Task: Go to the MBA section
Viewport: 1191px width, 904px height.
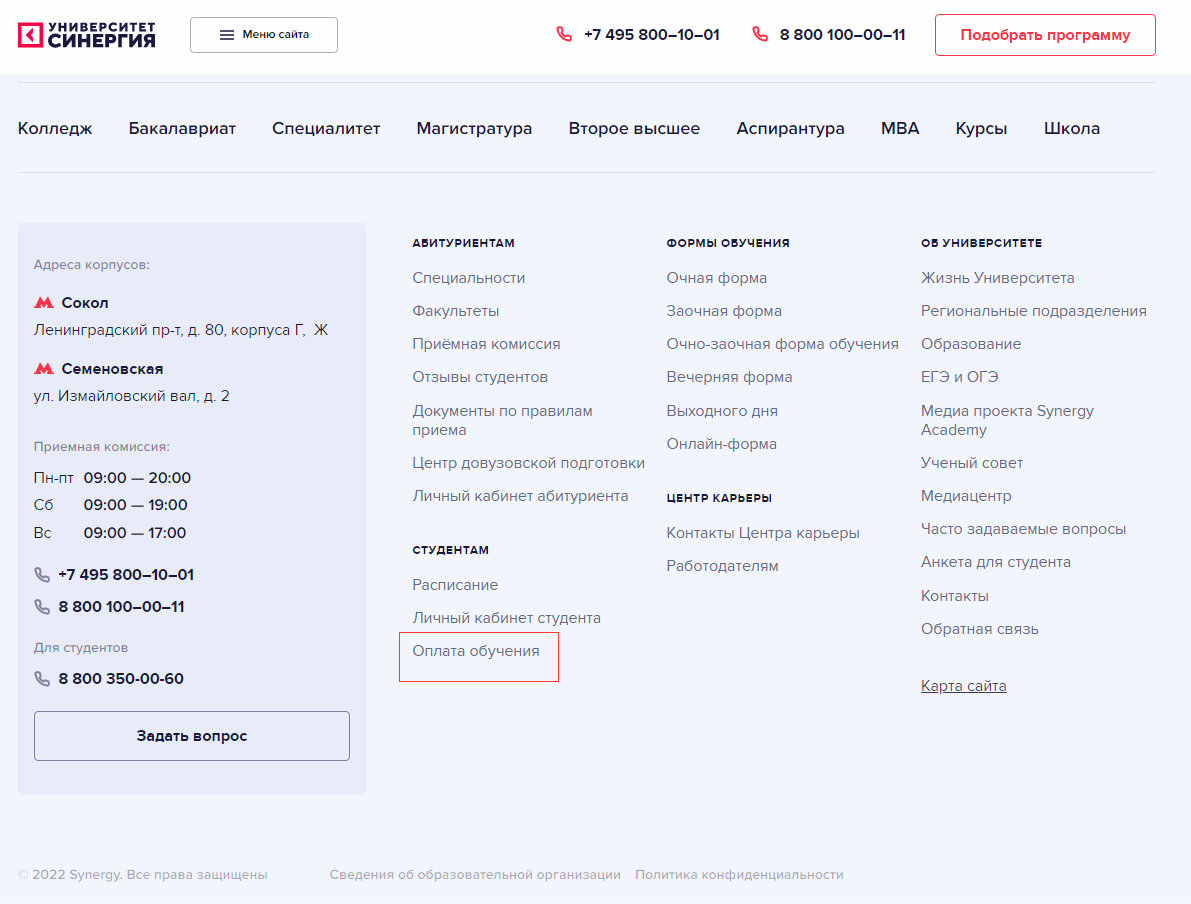Action: (x=899, y=128)
